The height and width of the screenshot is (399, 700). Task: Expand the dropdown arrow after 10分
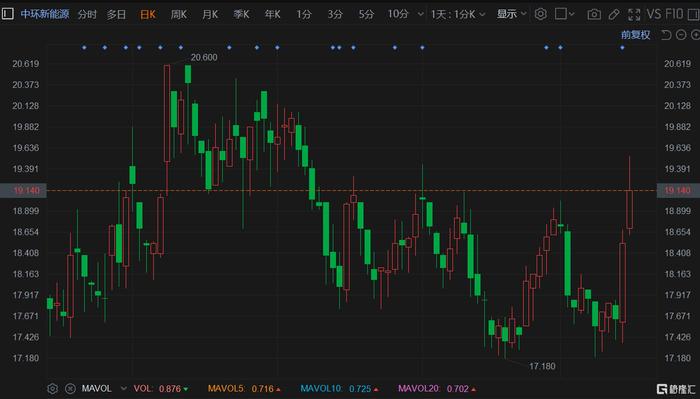421,14
